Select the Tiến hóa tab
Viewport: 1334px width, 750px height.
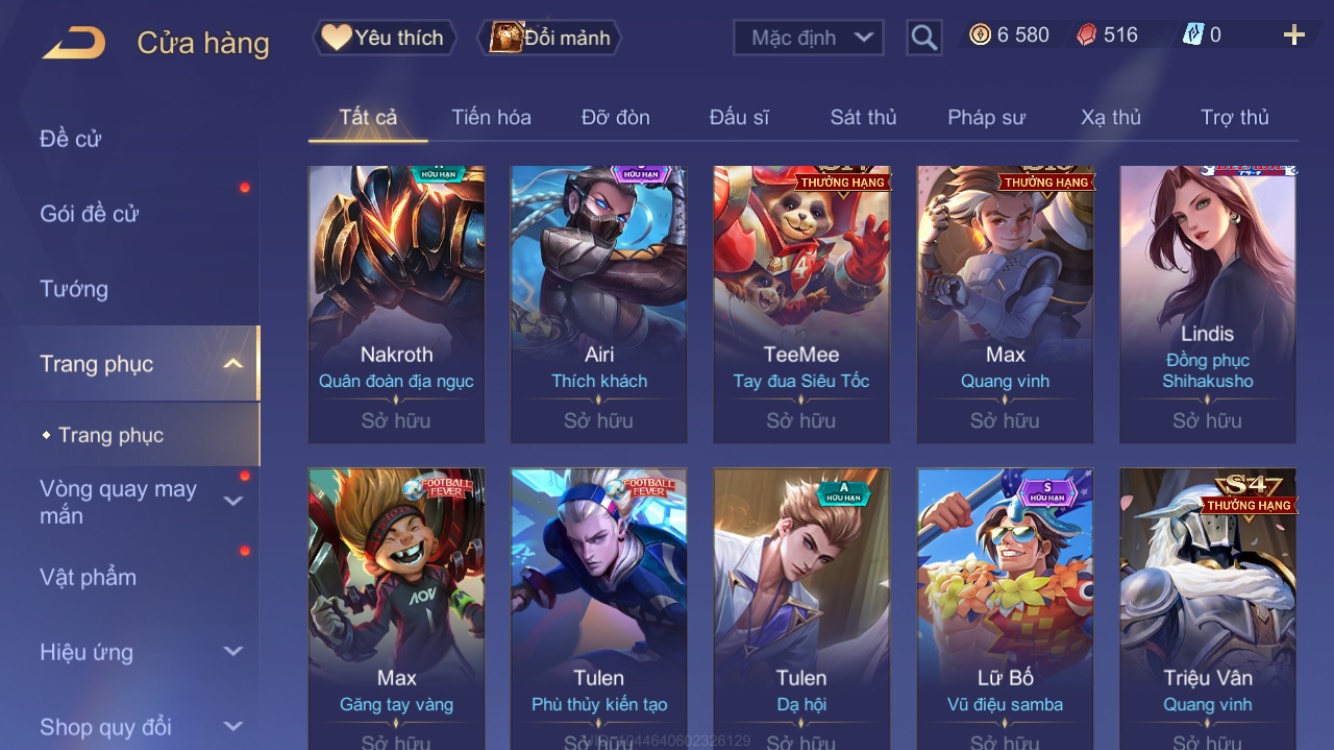[x=491, y=117]
